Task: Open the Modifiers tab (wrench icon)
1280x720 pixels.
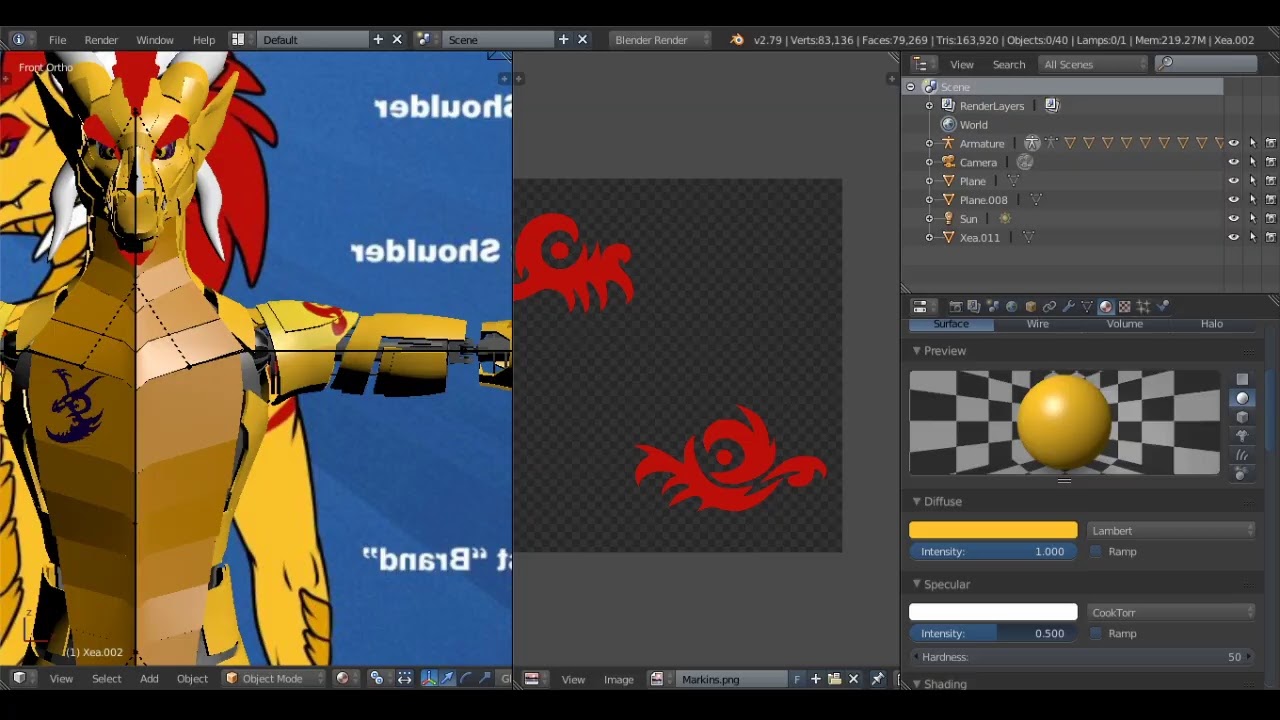Action: coord(1068,306)
